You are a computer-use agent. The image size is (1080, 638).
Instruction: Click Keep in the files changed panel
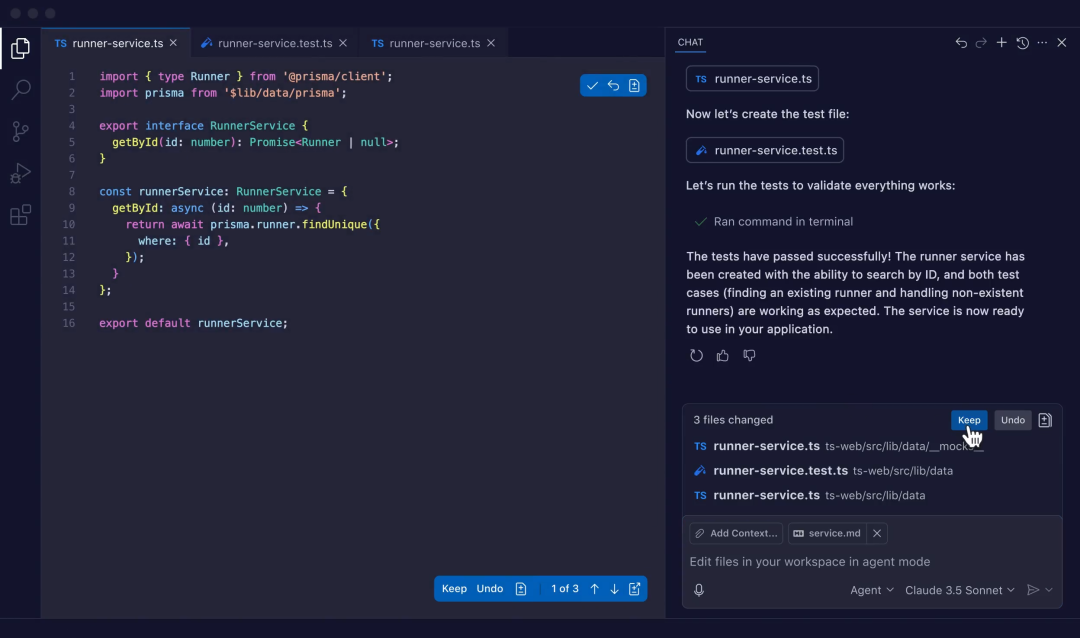pyautogui.click(x=969, y=420)
